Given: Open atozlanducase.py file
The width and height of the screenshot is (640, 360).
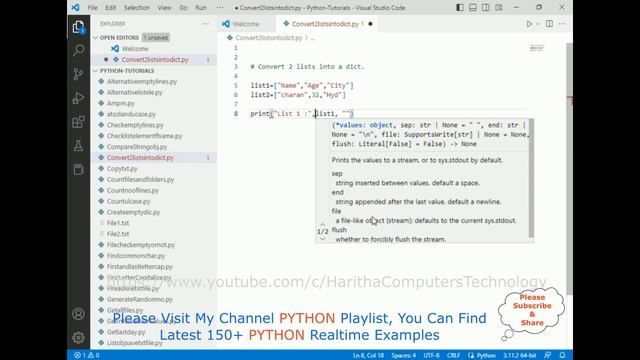Looking at the screenshot, I should (131, 114).
